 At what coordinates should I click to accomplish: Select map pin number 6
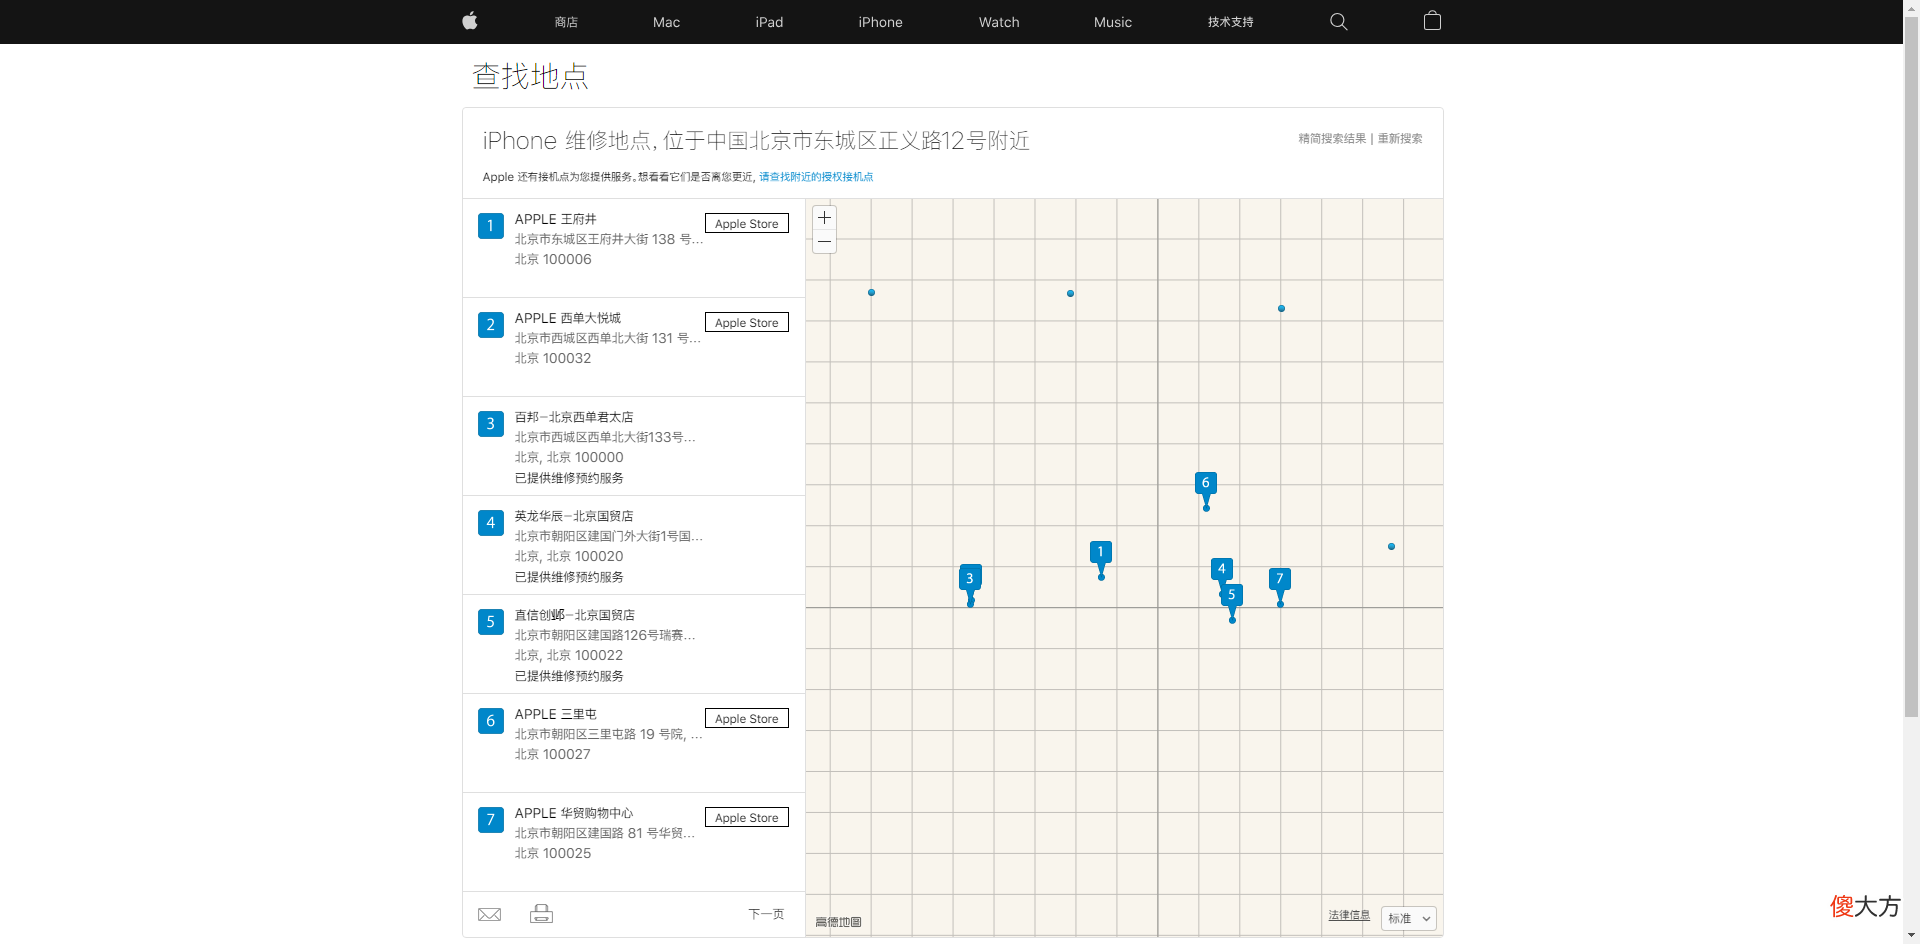(1206, 484)
